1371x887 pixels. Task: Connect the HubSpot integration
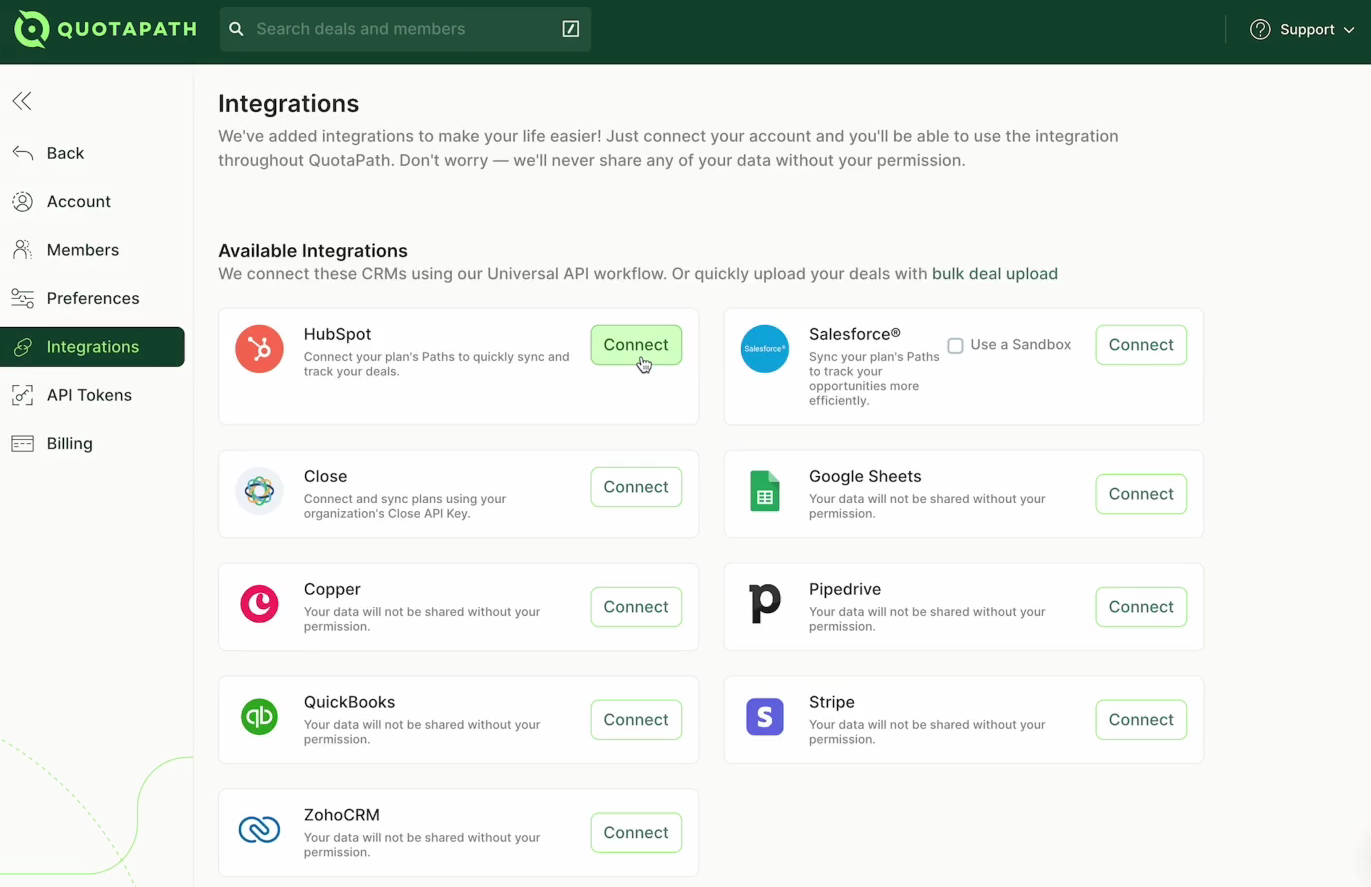[x=636, y=345]
